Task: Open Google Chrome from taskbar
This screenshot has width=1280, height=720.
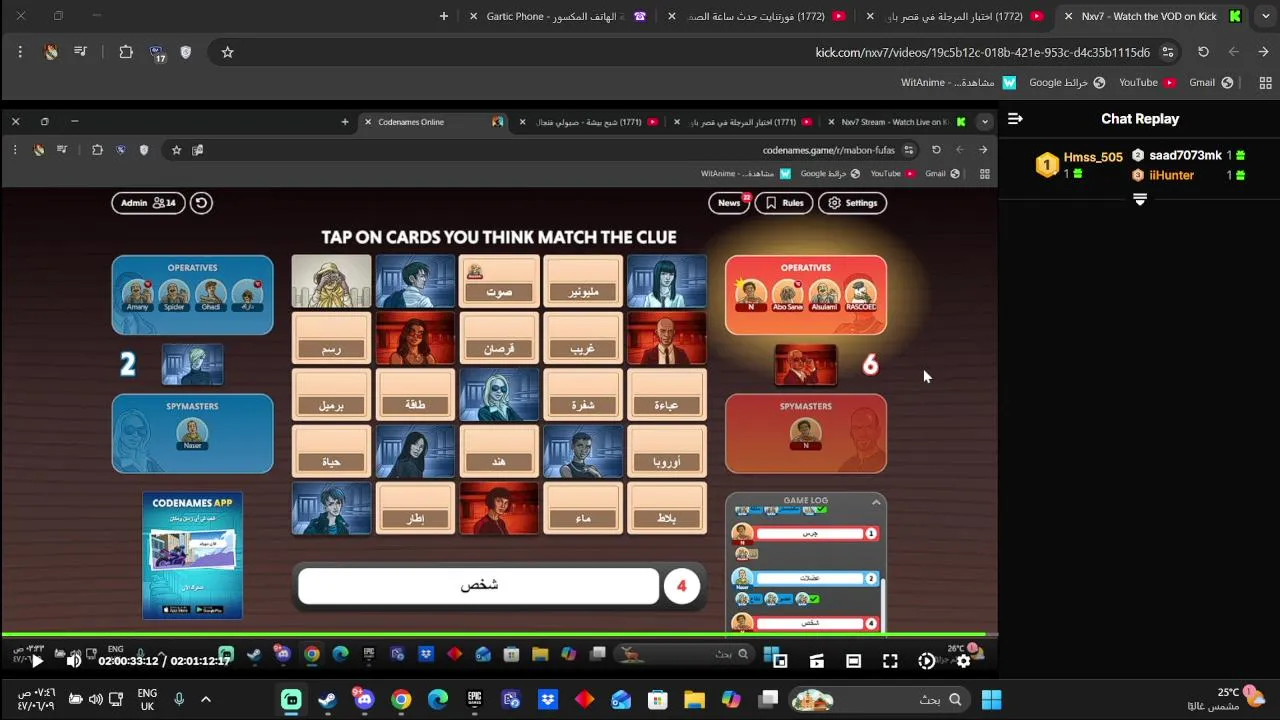Action: tap(401, 699)
